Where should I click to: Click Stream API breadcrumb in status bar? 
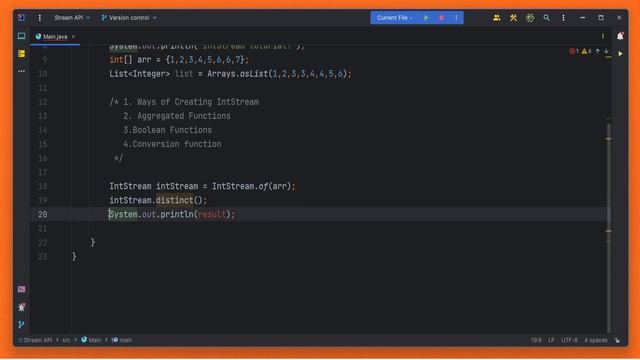pyautogui.click(x=36, y=340)
